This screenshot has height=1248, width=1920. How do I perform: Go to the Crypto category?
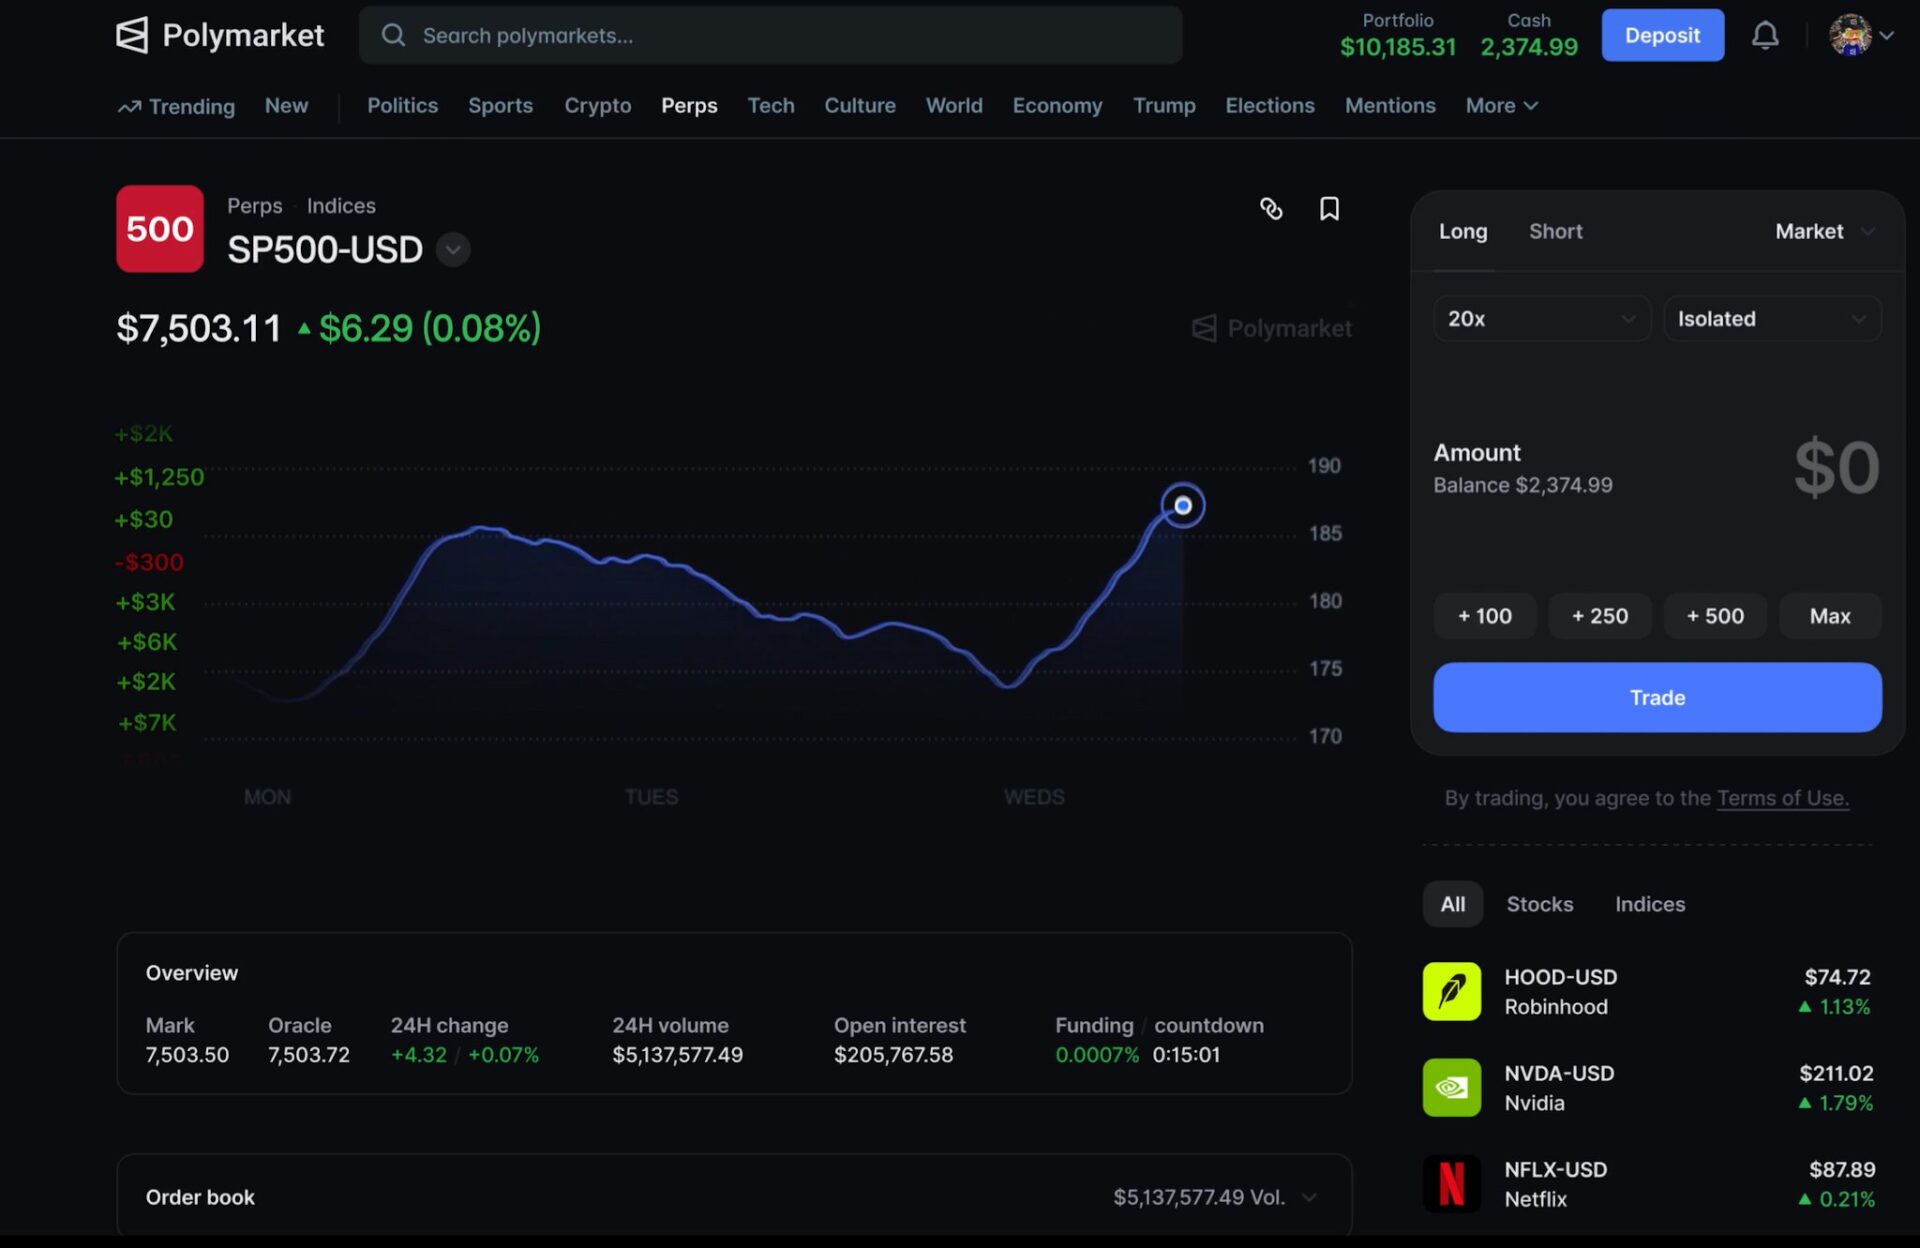pos(597,105)
